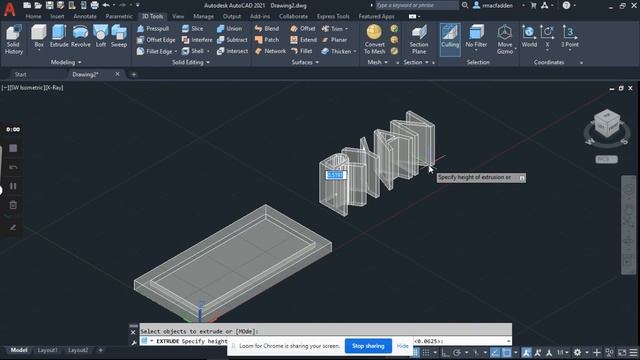The height and width of the screenshot is (360, 640).
Task: Open the Move Gizmo dropdown
Action: pyautogui.click(x=516, y=49)
